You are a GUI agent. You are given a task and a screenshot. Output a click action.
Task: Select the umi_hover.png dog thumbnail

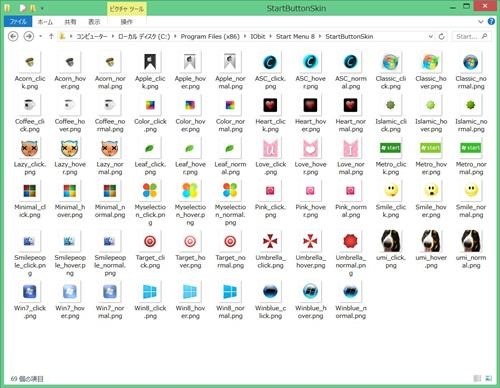click(431, 241)
